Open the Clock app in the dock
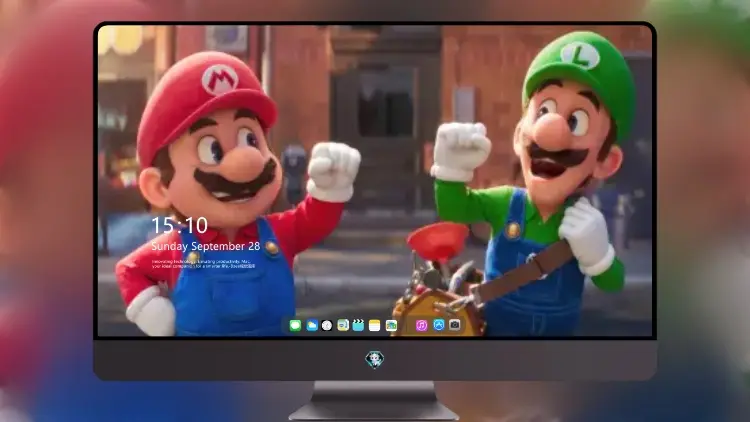 coord(327,326)
